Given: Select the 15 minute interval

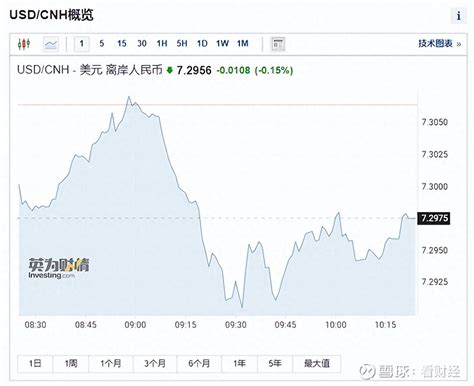Looking at the screenshot, I should tap(122, 44).
